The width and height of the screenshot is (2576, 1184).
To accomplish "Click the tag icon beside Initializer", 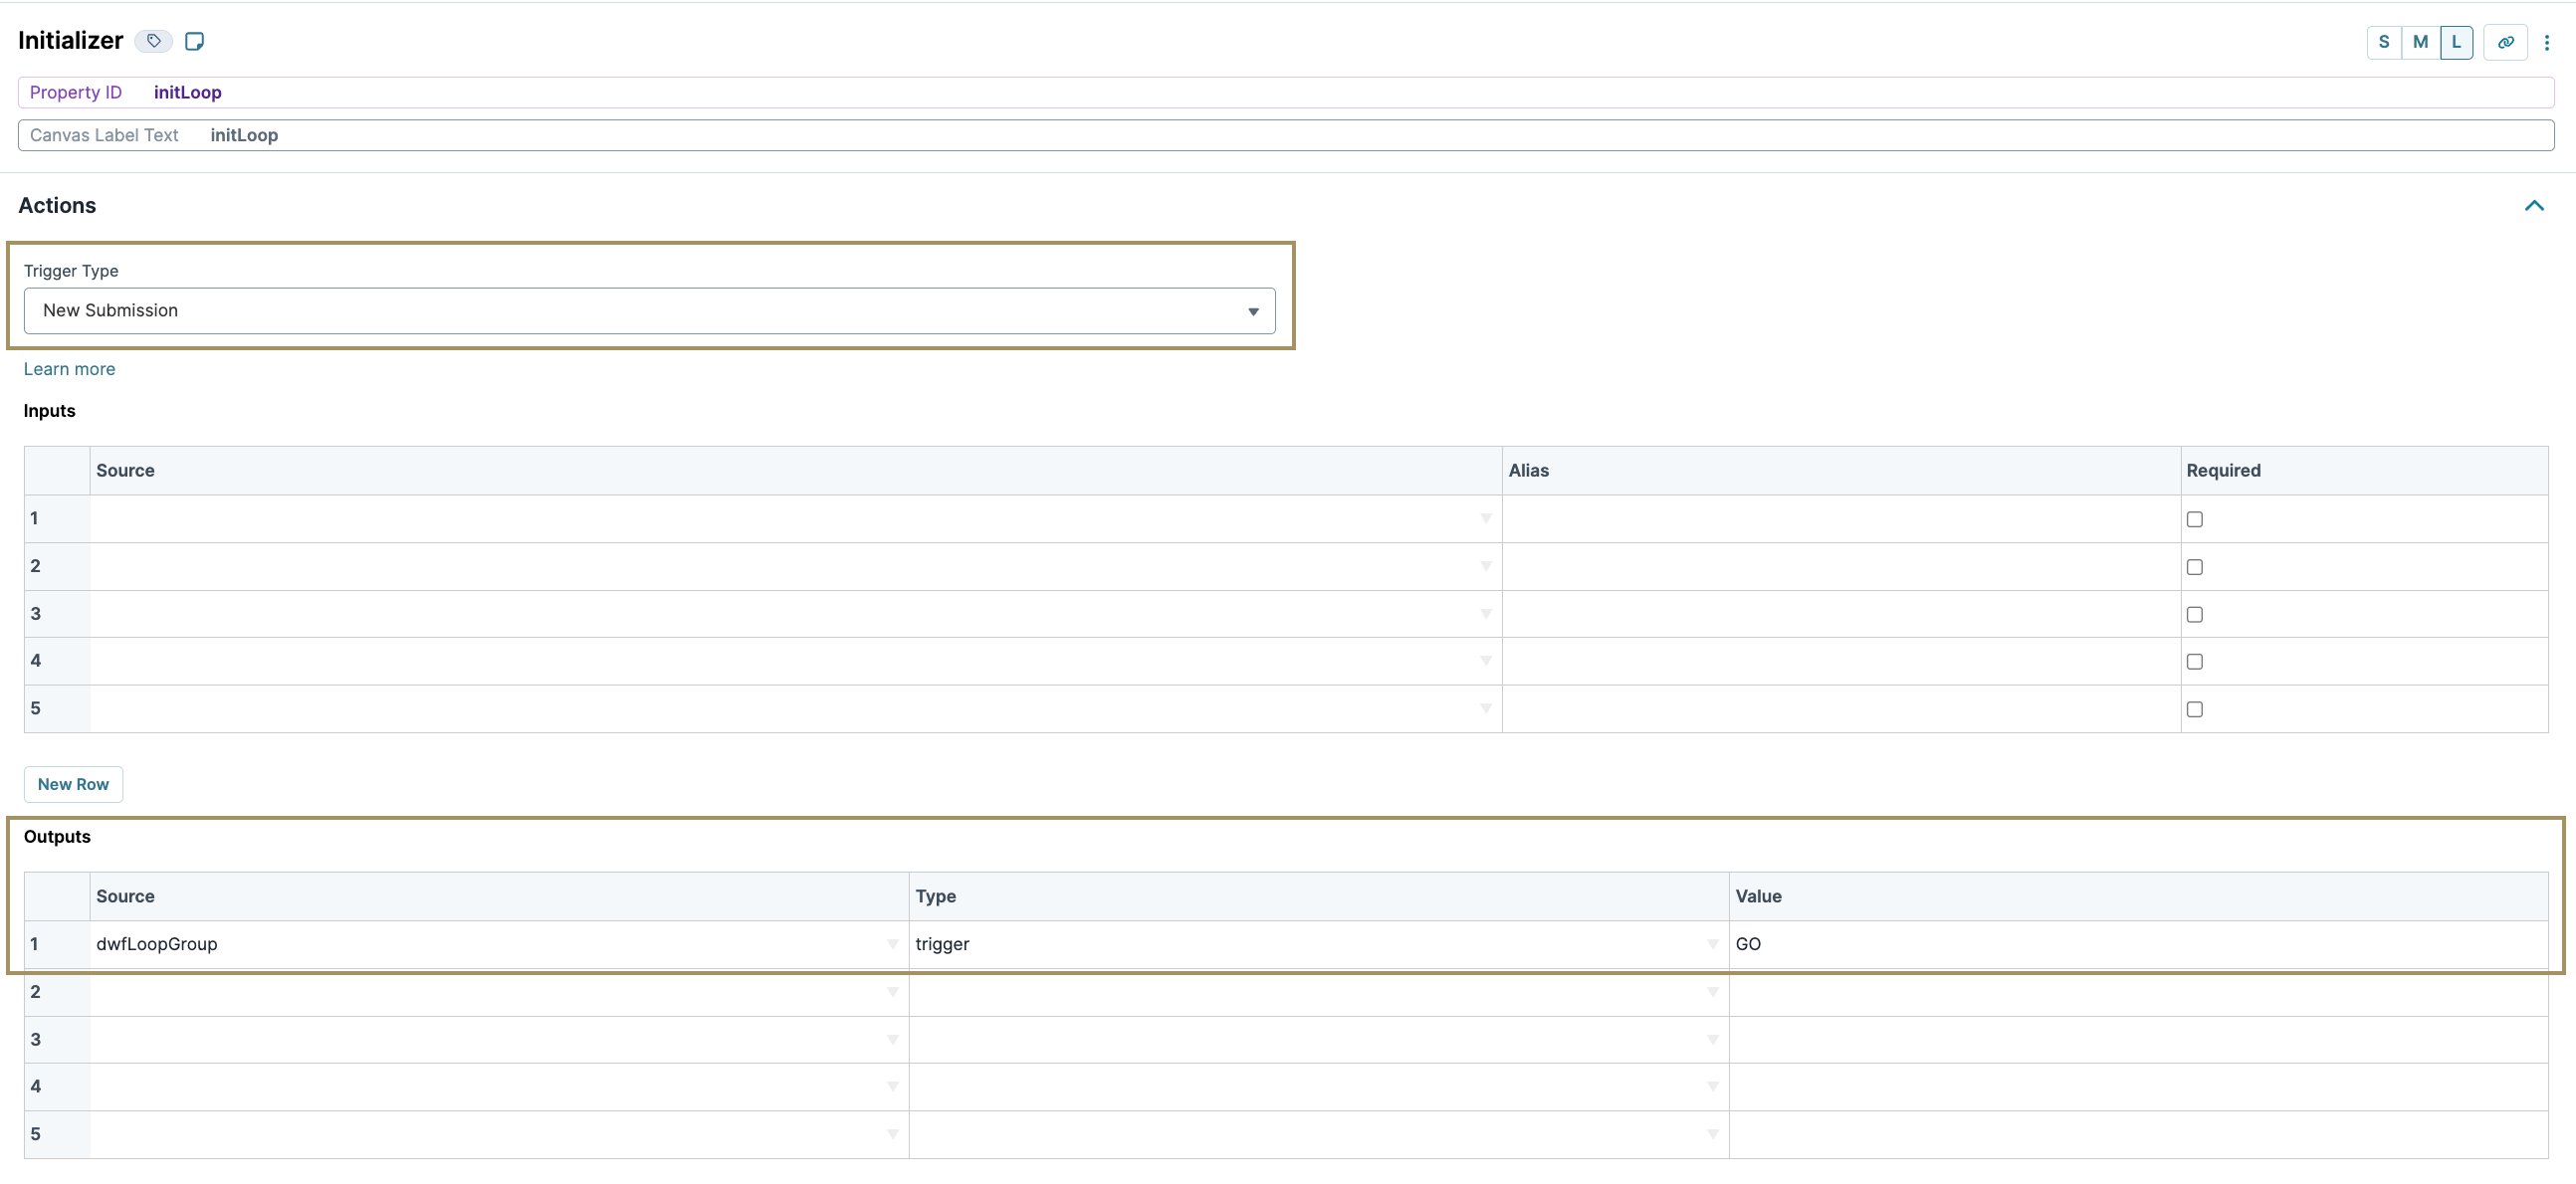I will (x=153, y=41).
